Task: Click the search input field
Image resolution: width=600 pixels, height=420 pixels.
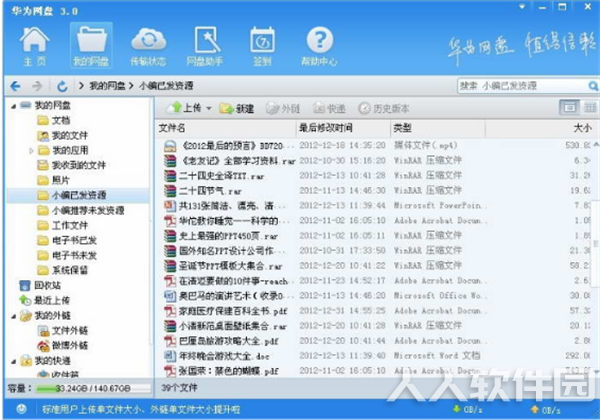Action: 522,86
